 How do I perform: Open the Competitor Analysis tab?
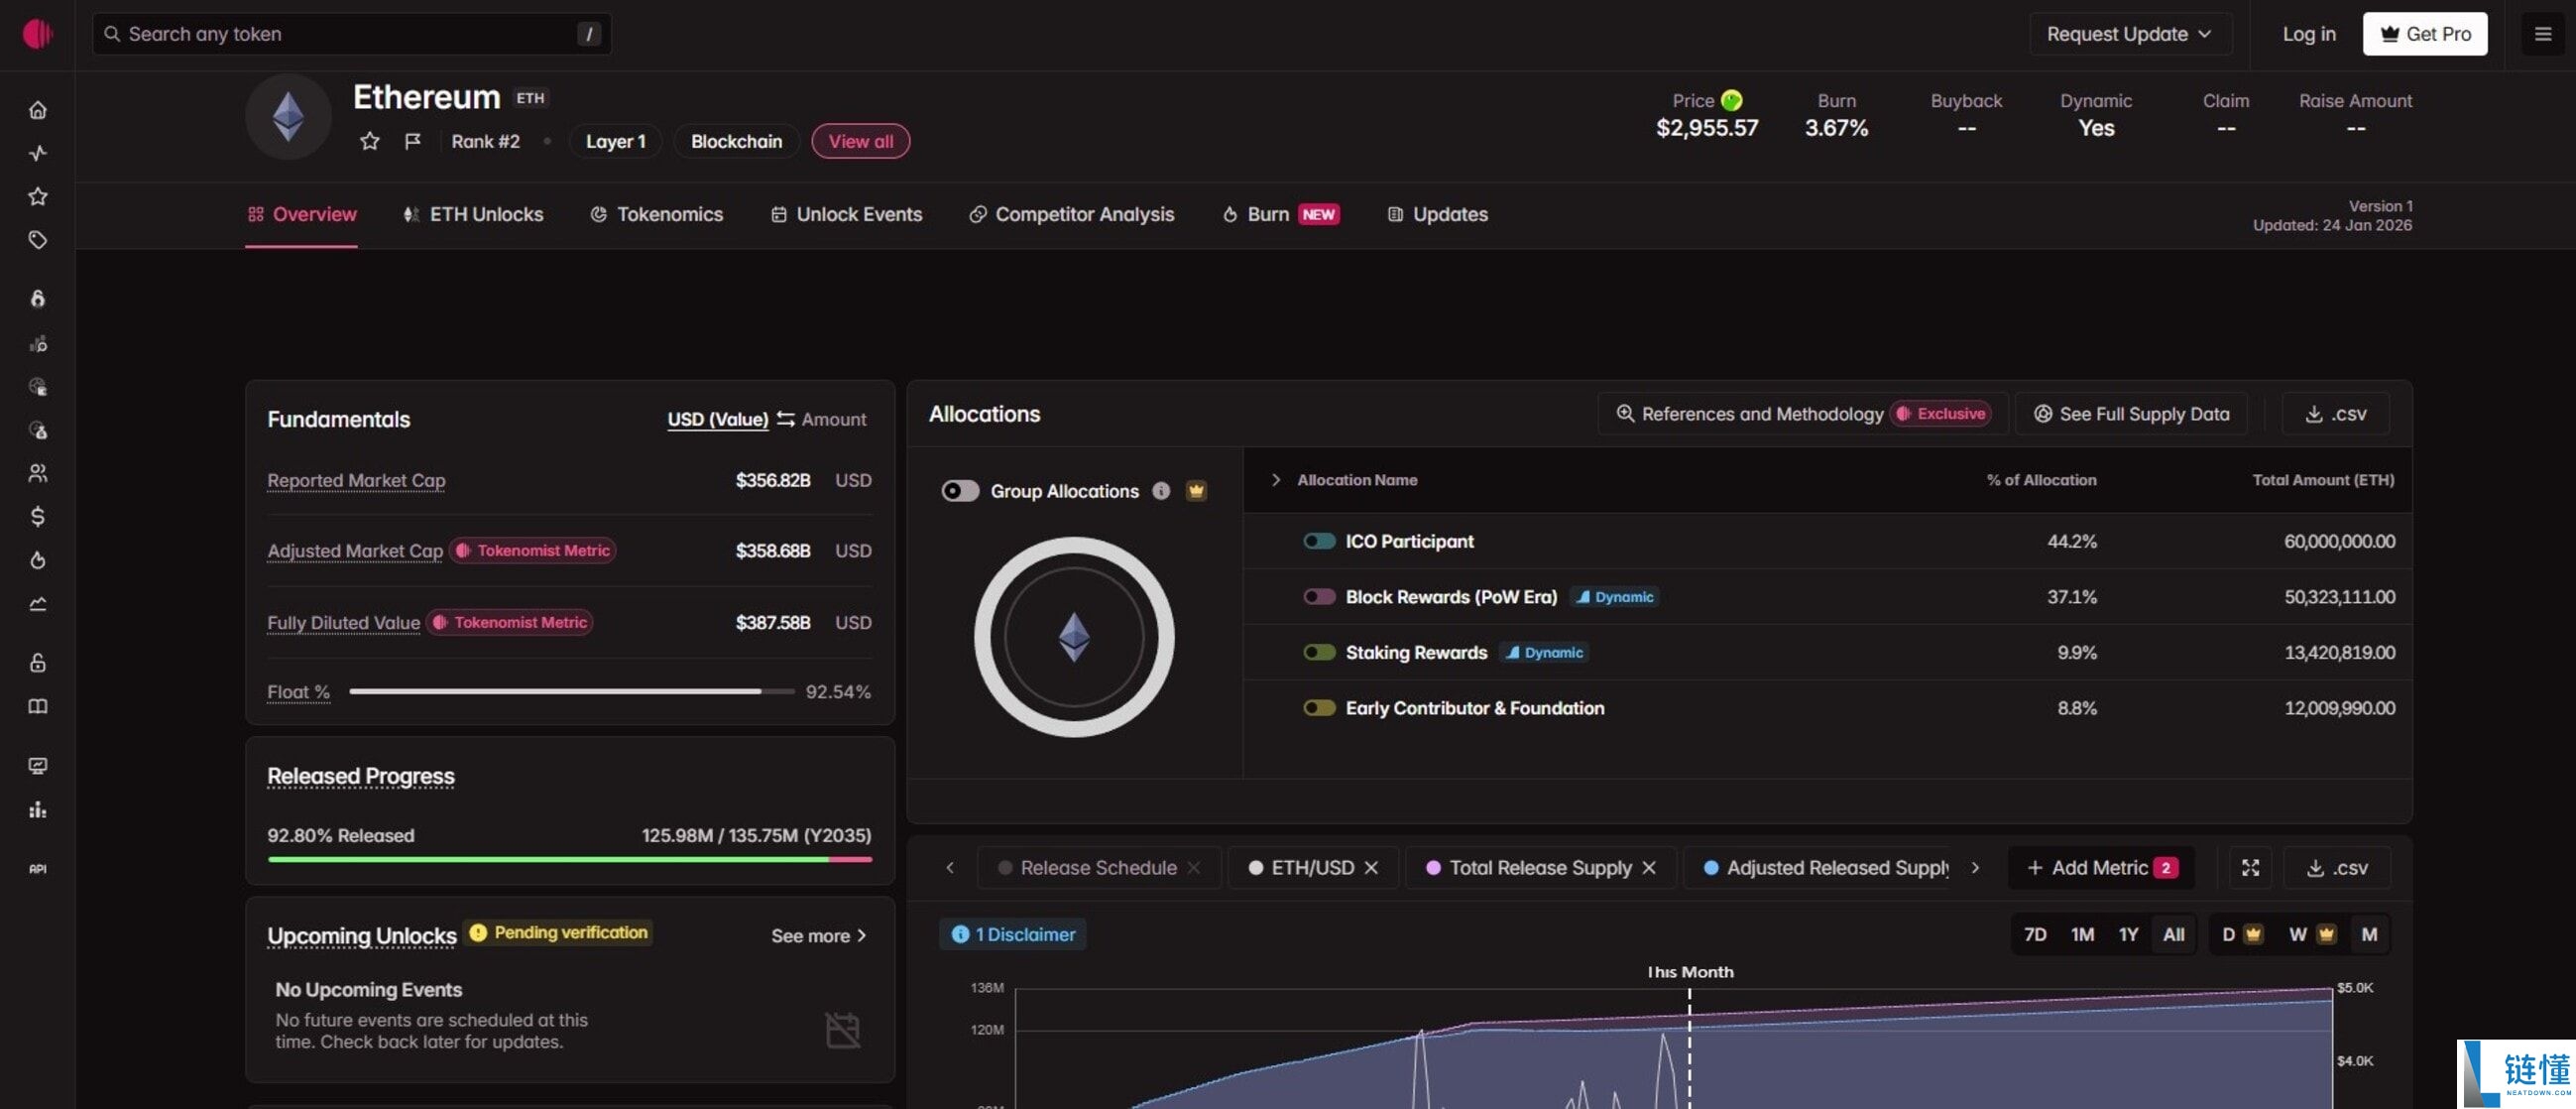(x=1071, y=214)
